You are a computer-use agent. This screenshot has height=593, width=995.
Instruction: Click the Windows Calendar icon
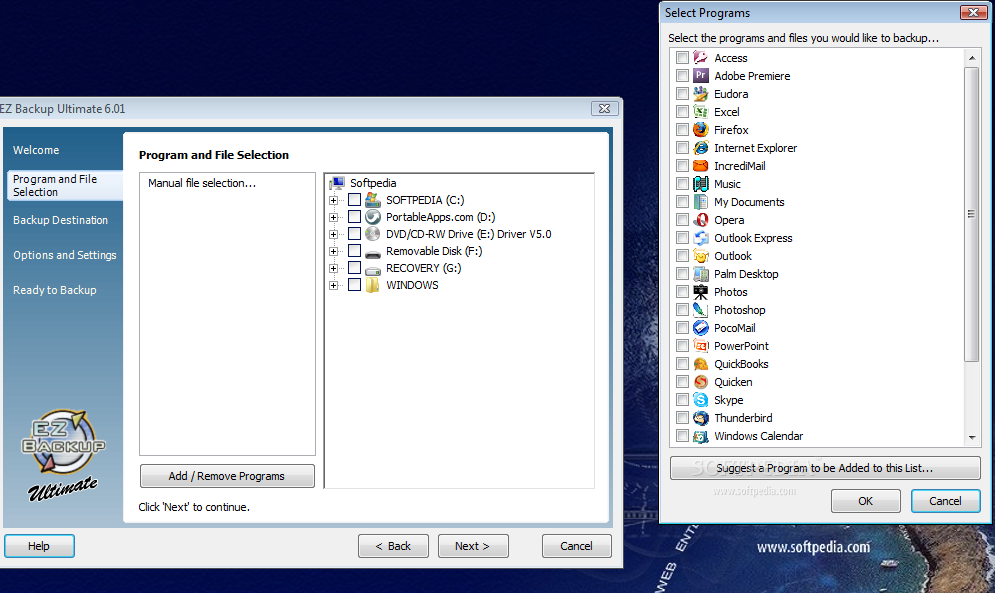(701, 436)
